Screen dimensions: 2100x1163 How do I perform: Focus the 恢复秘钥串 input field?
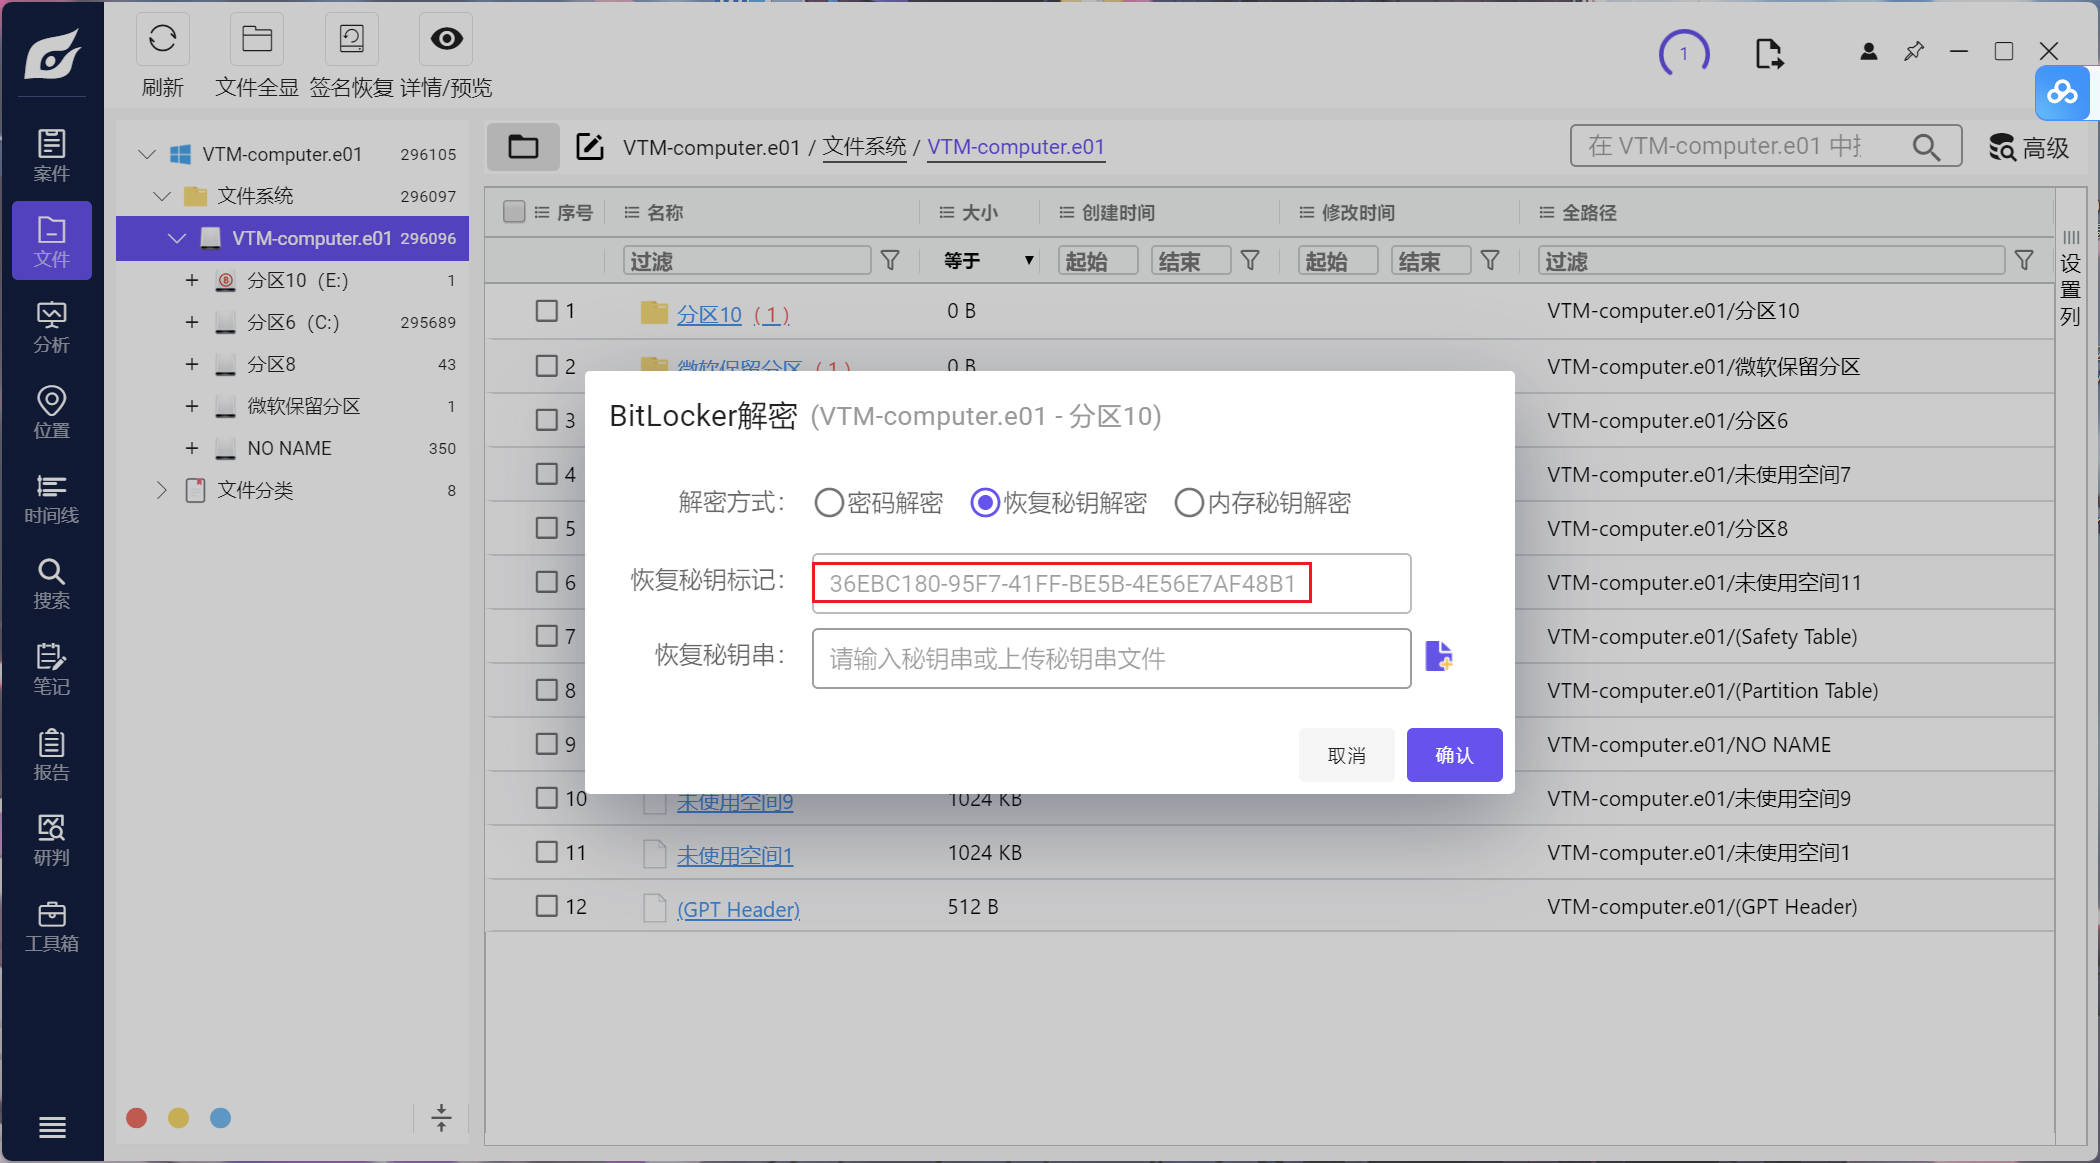coord(1111,658)
